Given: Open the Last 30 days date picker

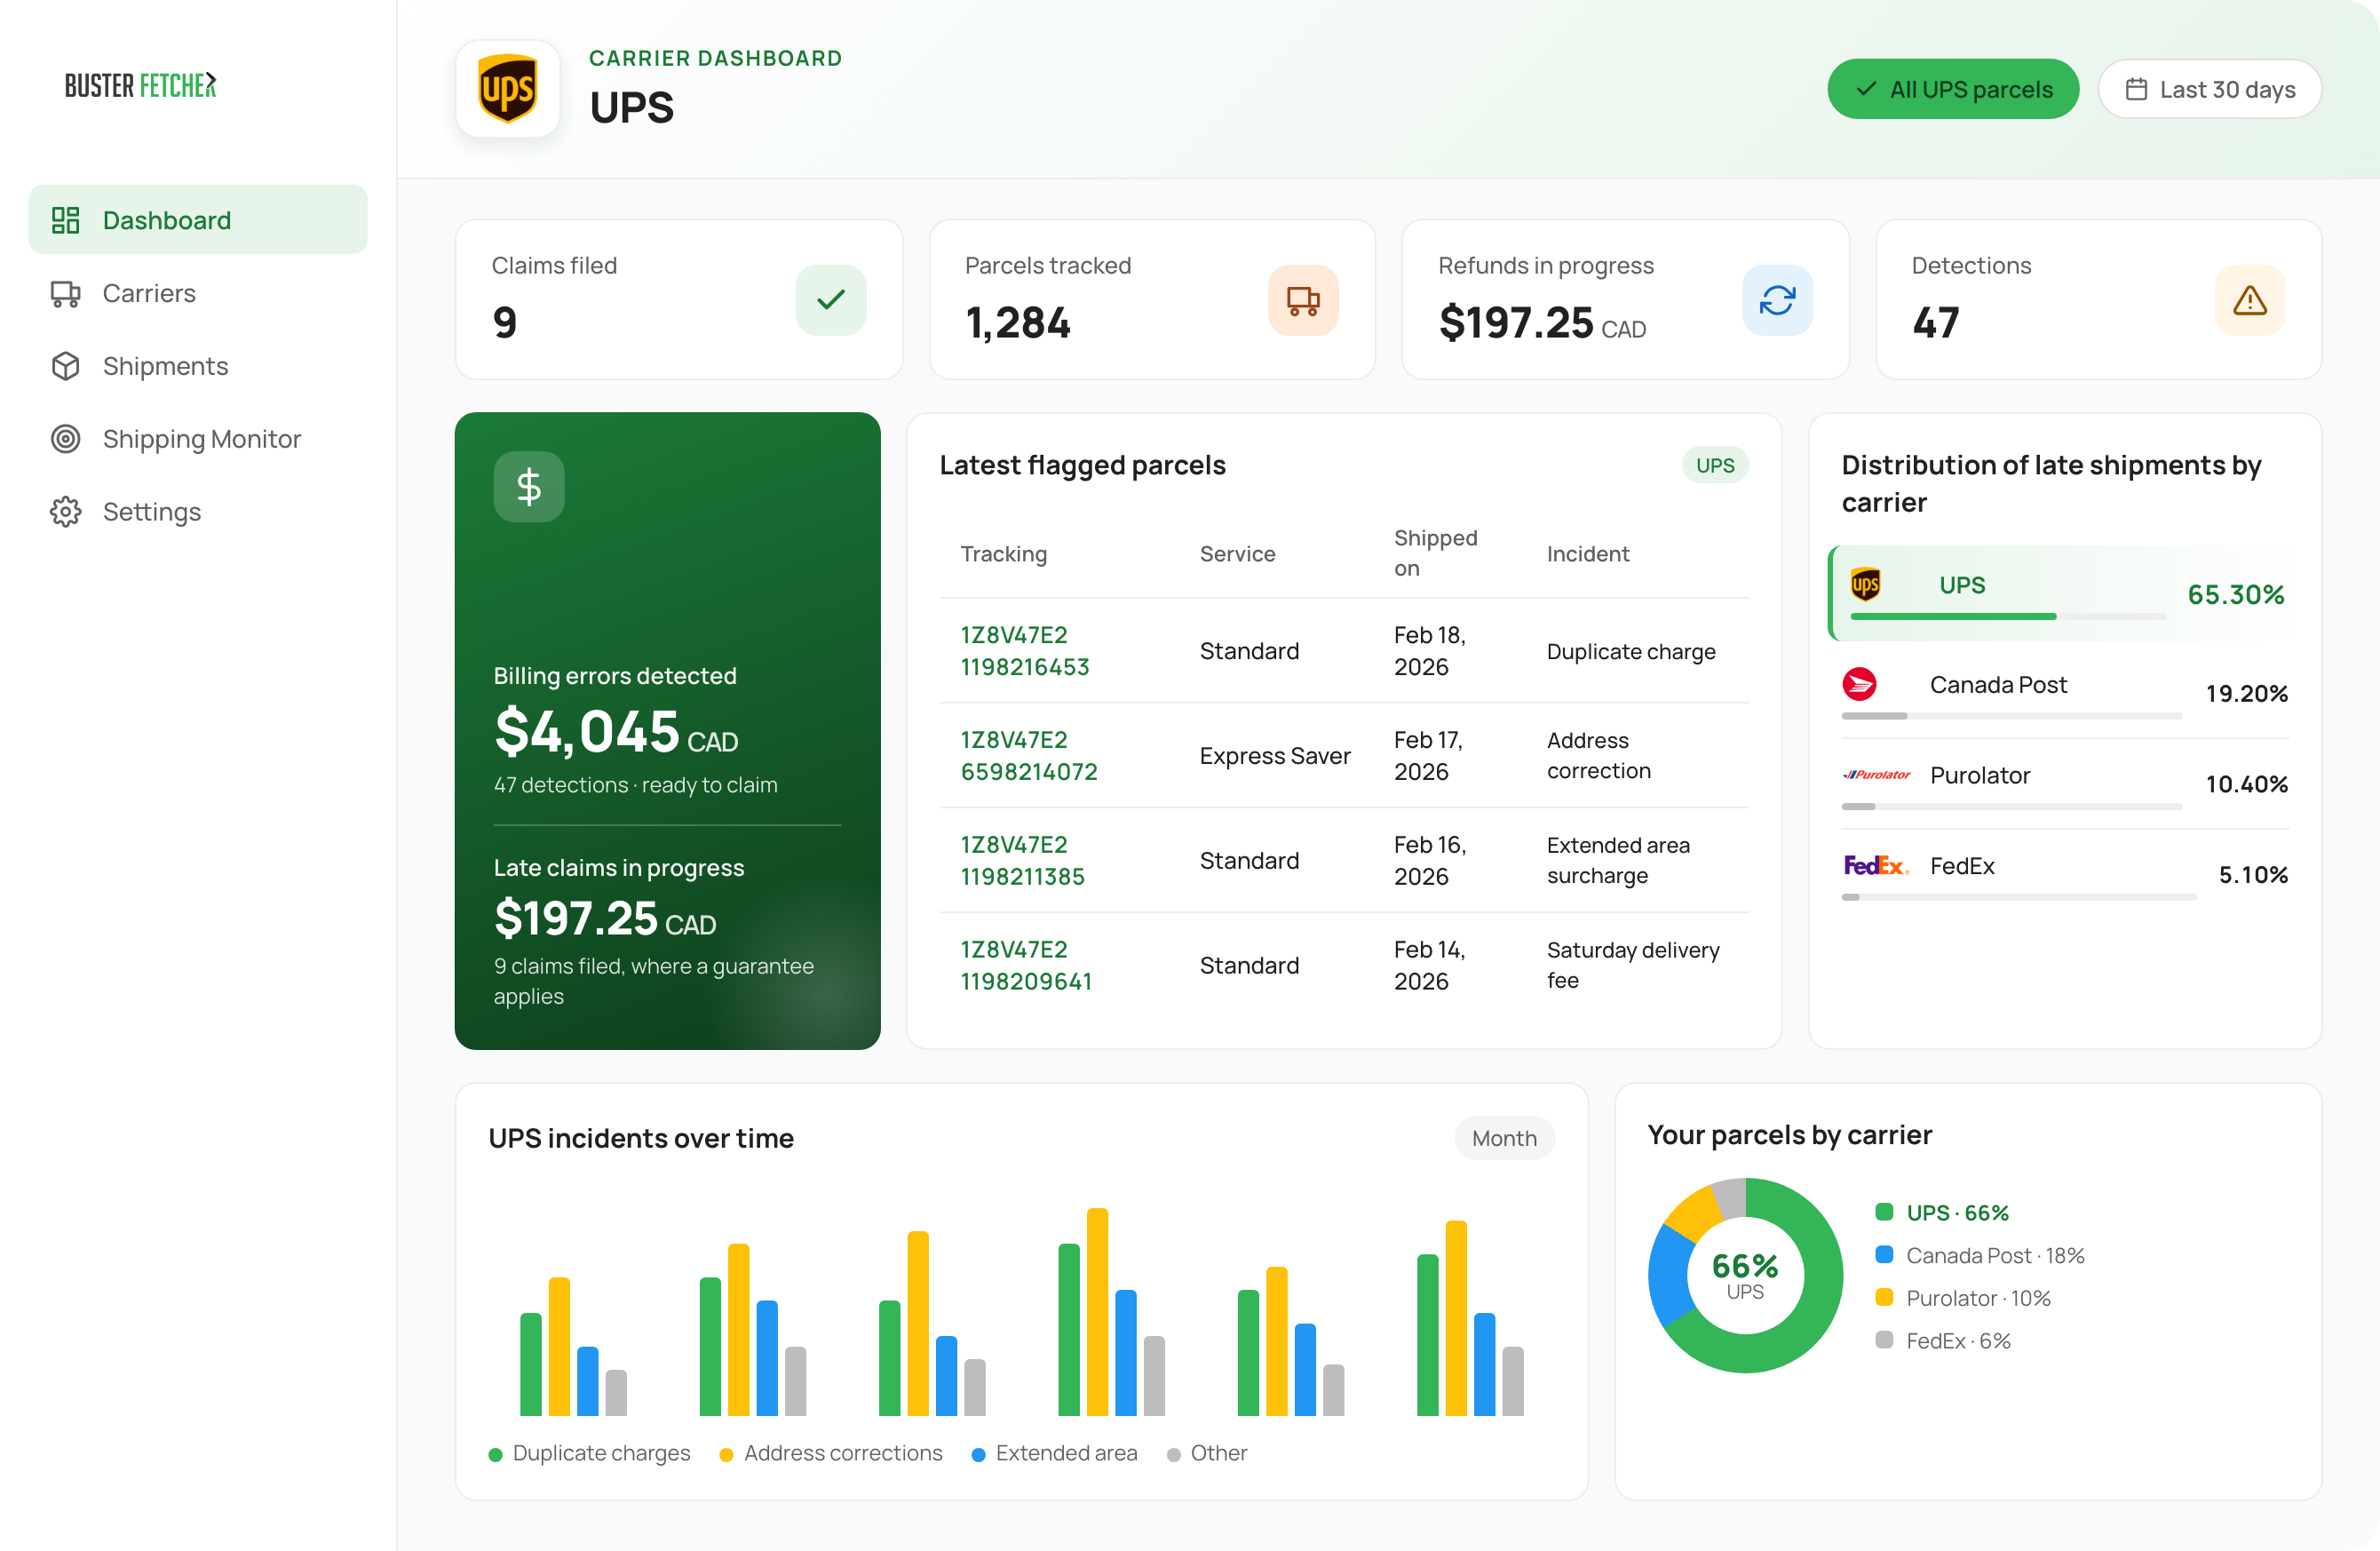Looking at the screenshot, I should coord(2209,89).
